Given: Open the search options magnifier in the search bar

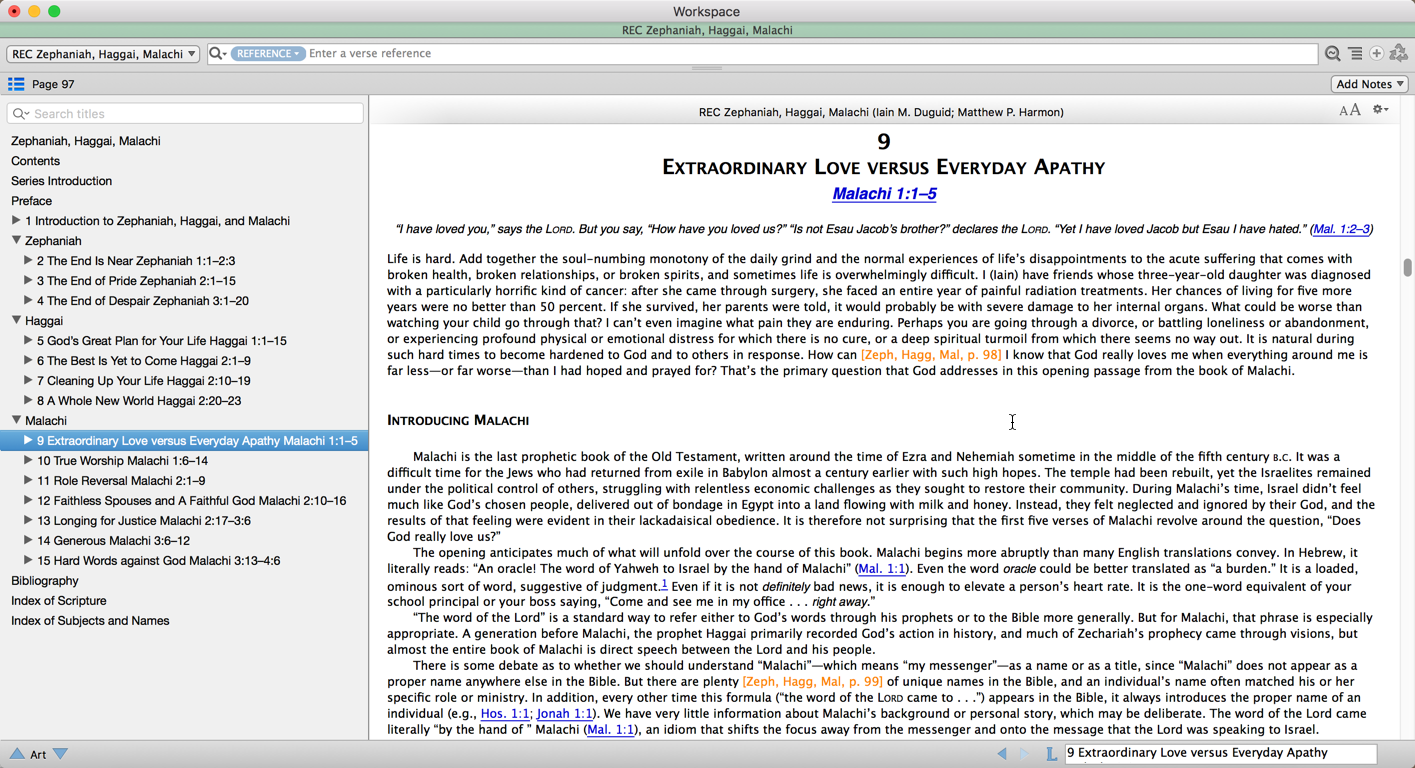Looking at the screenshot, I should pos(217,54).
